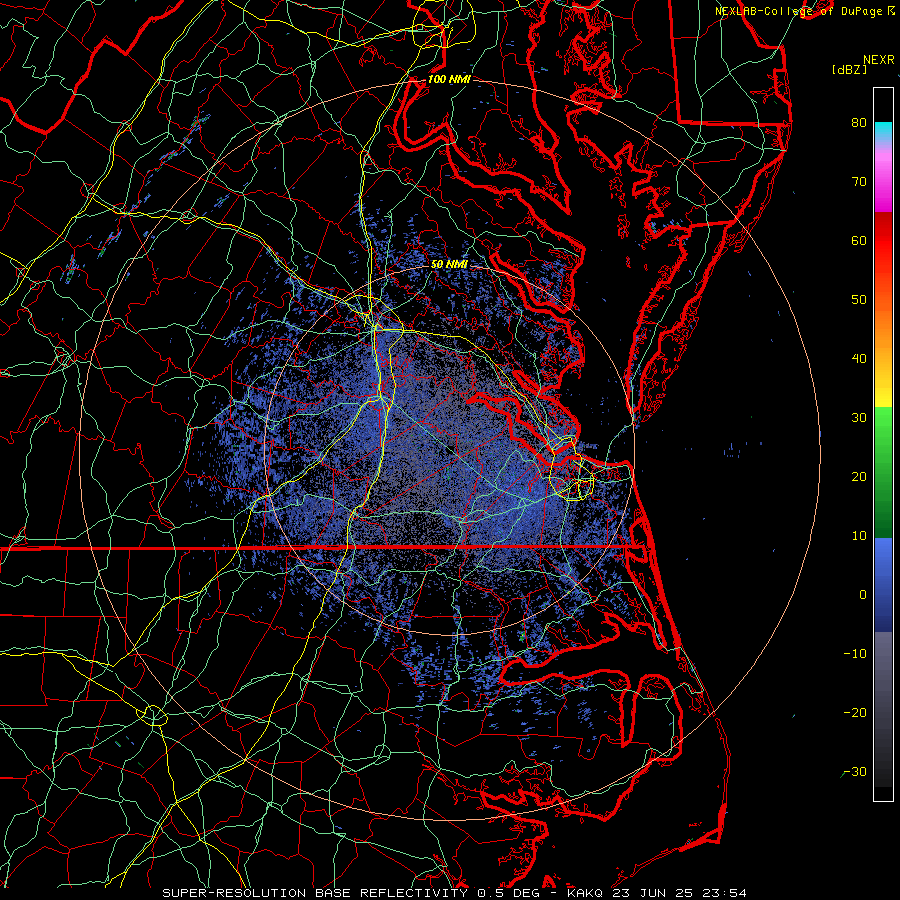
Task: Select the 20 value on the dBZ scale
Action: 859,476
